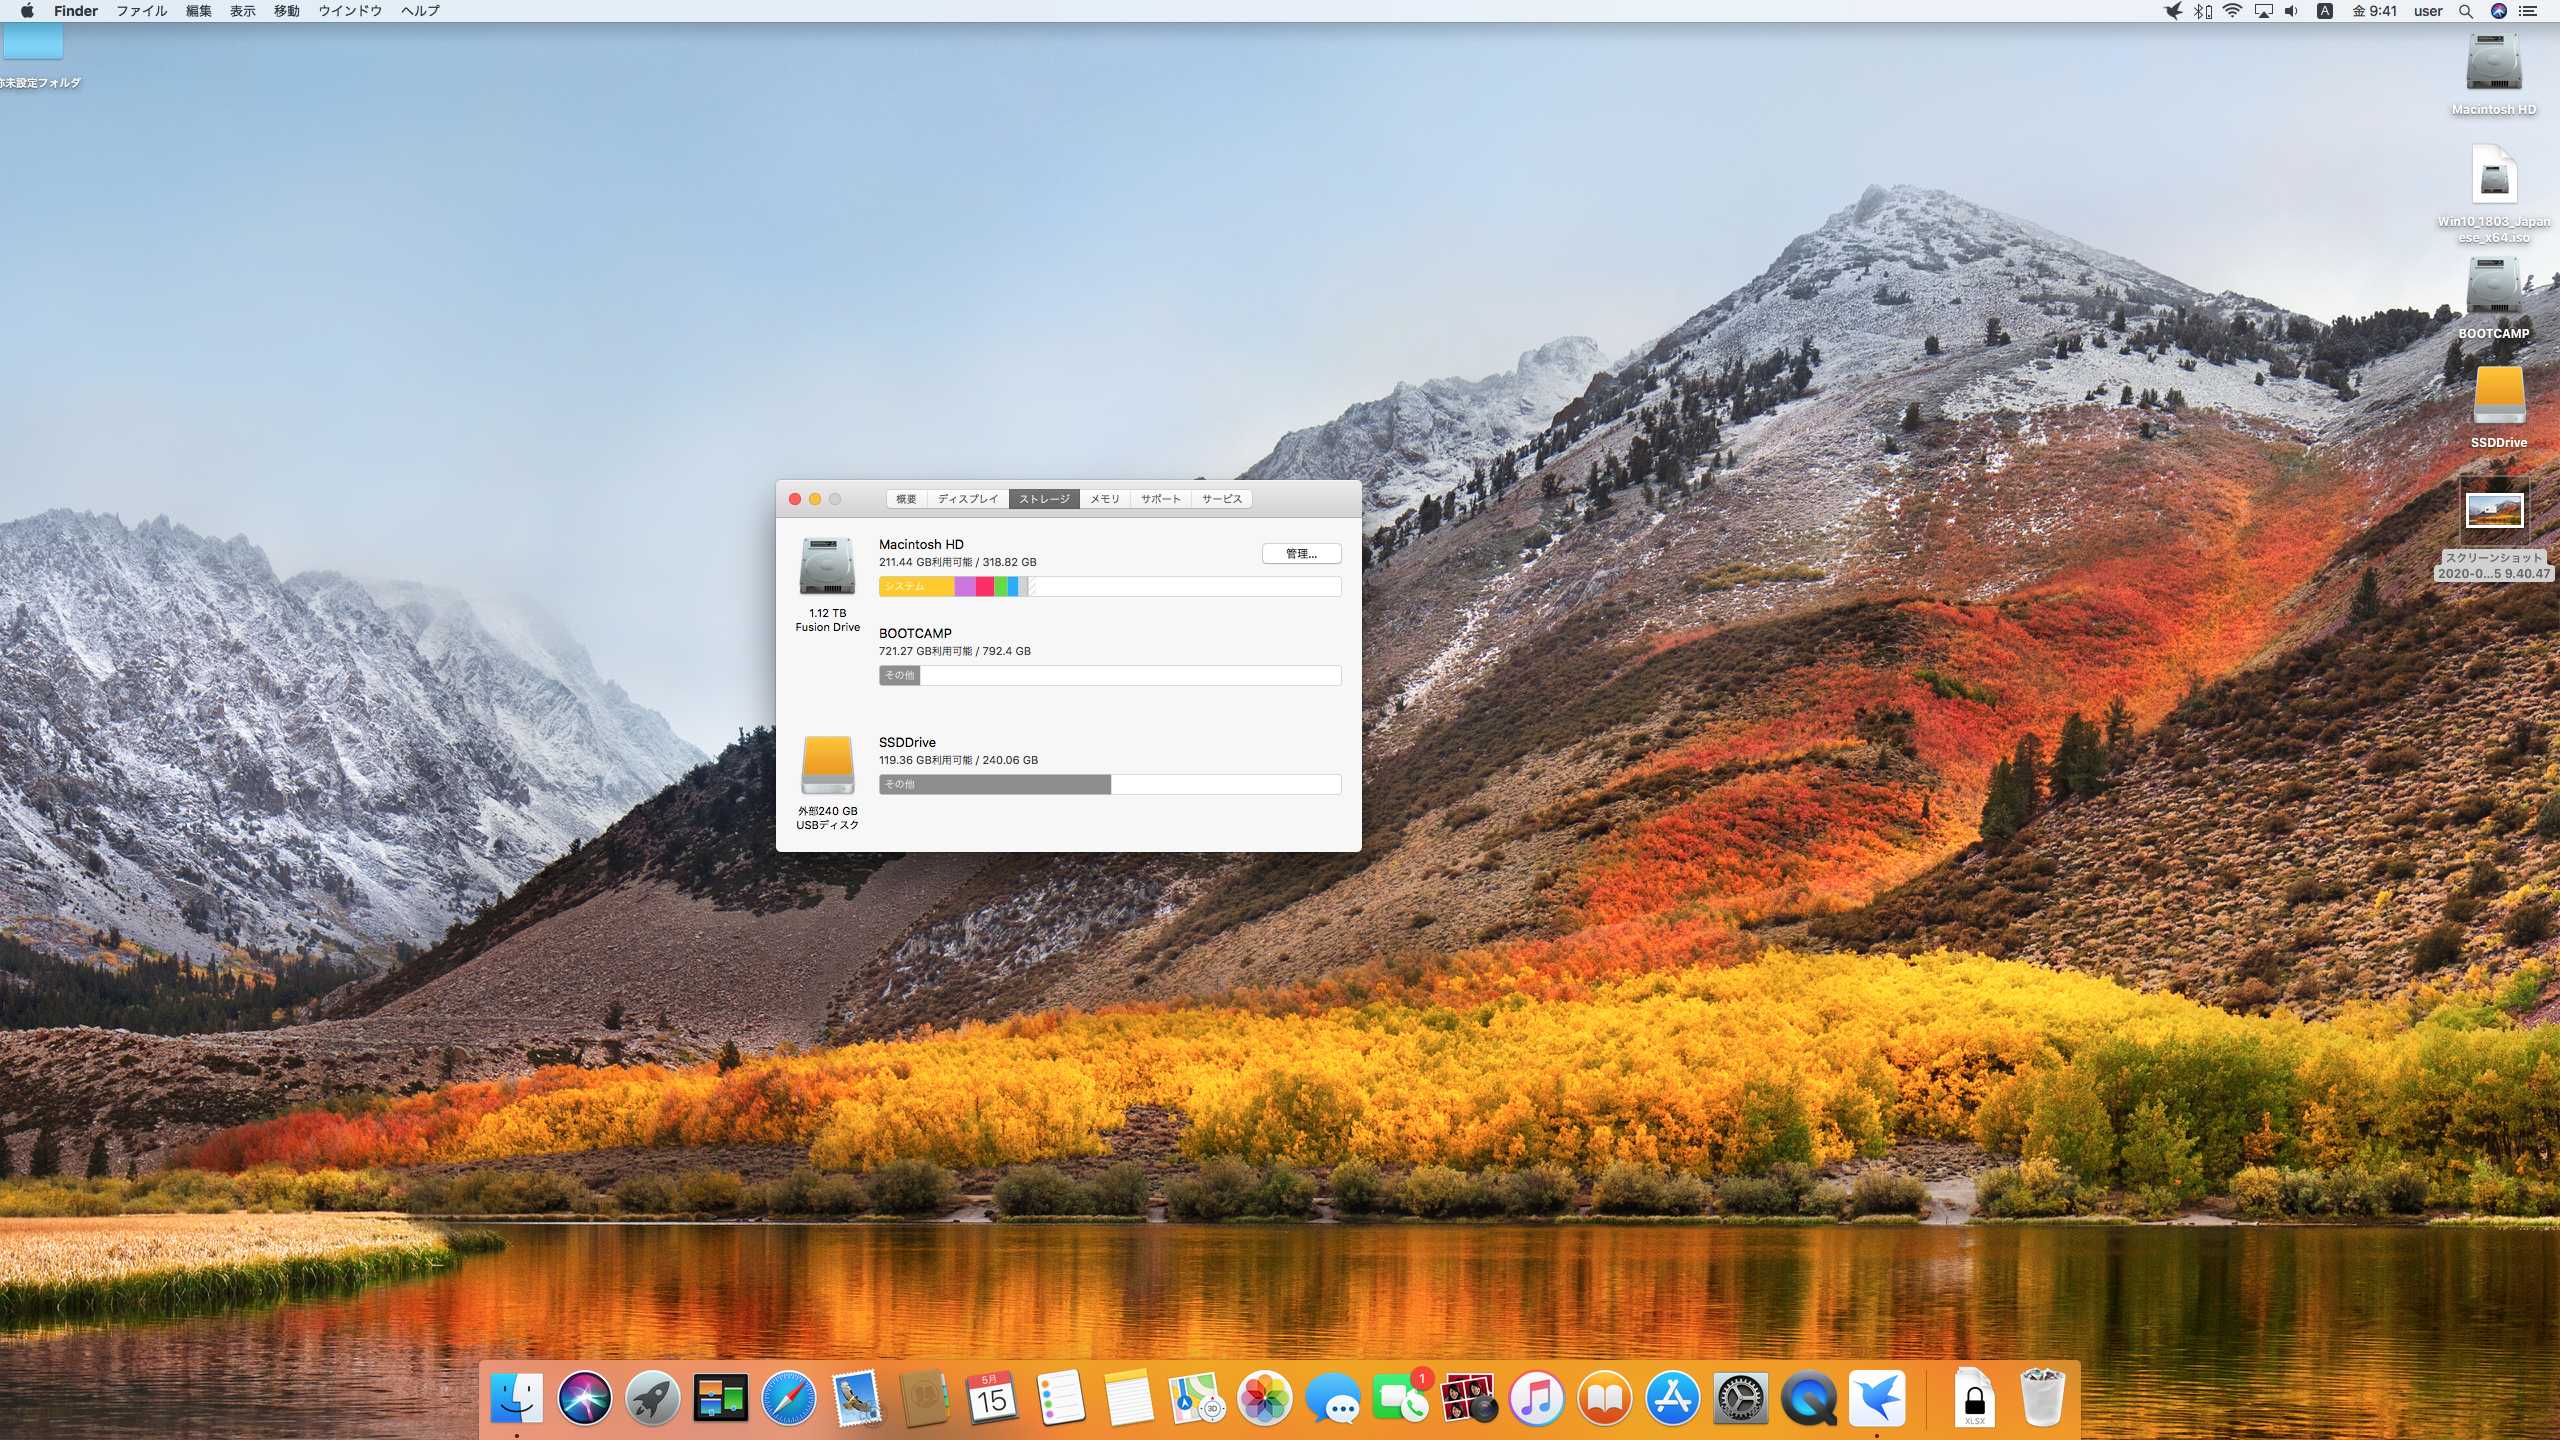The height and width of the screenshot is (1440, 2560).
Task: Select the blue folder on desktop
Action: click(x=33, y=42)
